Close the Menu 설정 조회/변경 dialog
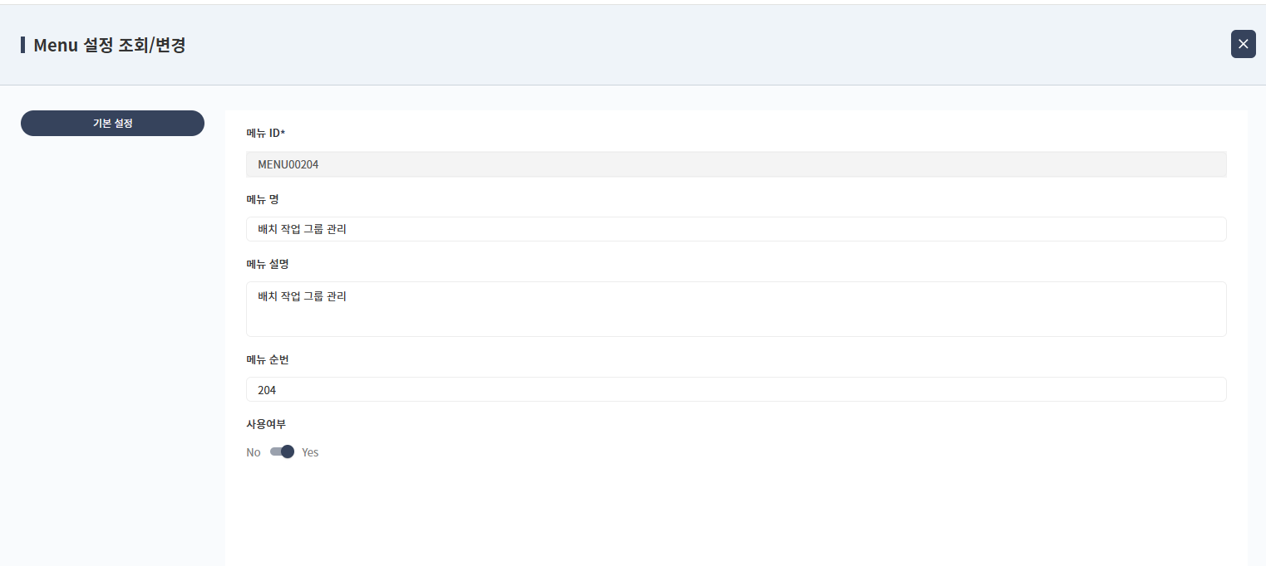The image size is (1266, 566). (1243, 44)
